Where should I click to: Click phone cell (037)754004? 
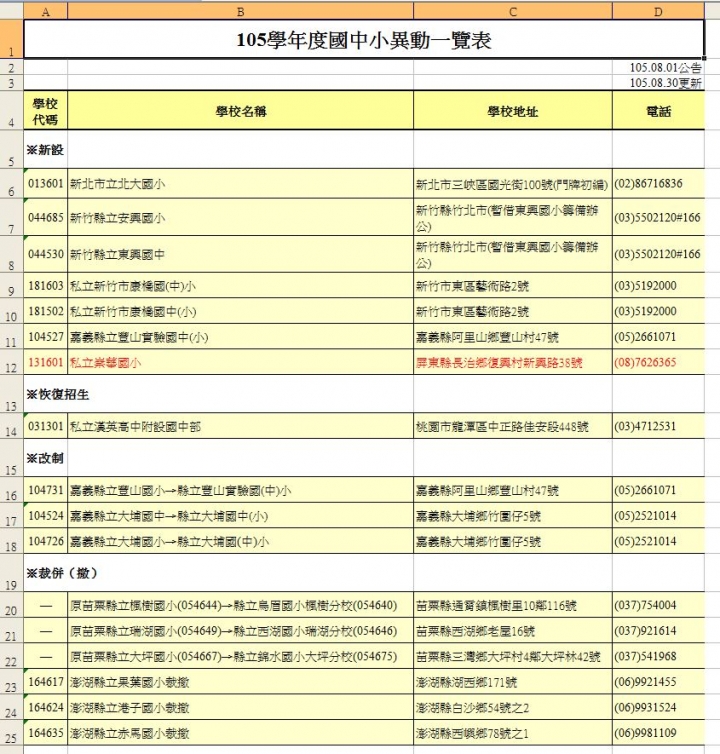coord(658,605)
